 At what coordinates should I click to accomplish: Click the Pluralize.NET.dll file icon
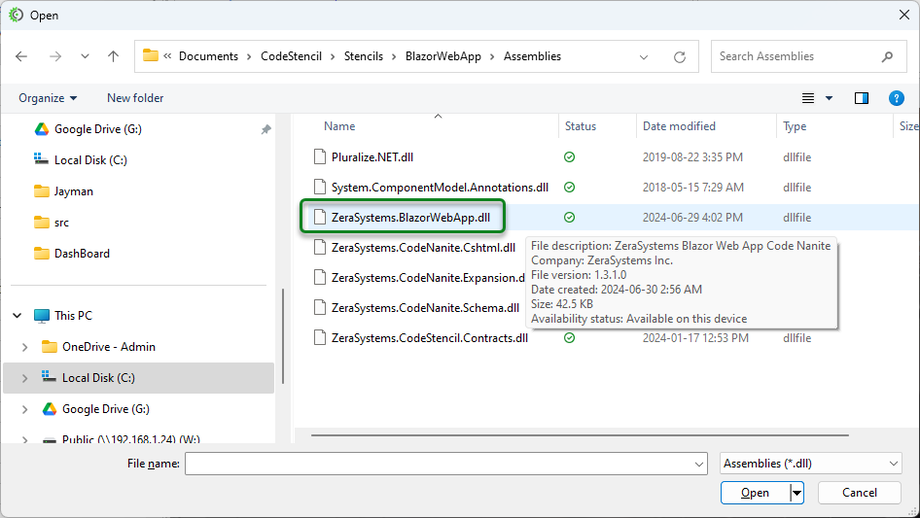tap(319, 157)
